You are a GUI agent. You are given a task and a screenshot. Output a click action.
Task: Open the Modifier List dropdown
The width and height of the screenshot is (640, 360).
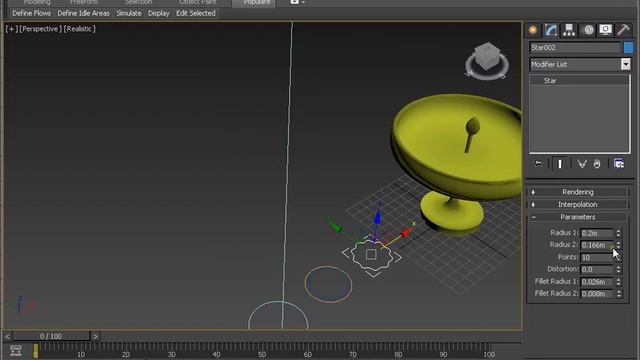tap(625, 64)
